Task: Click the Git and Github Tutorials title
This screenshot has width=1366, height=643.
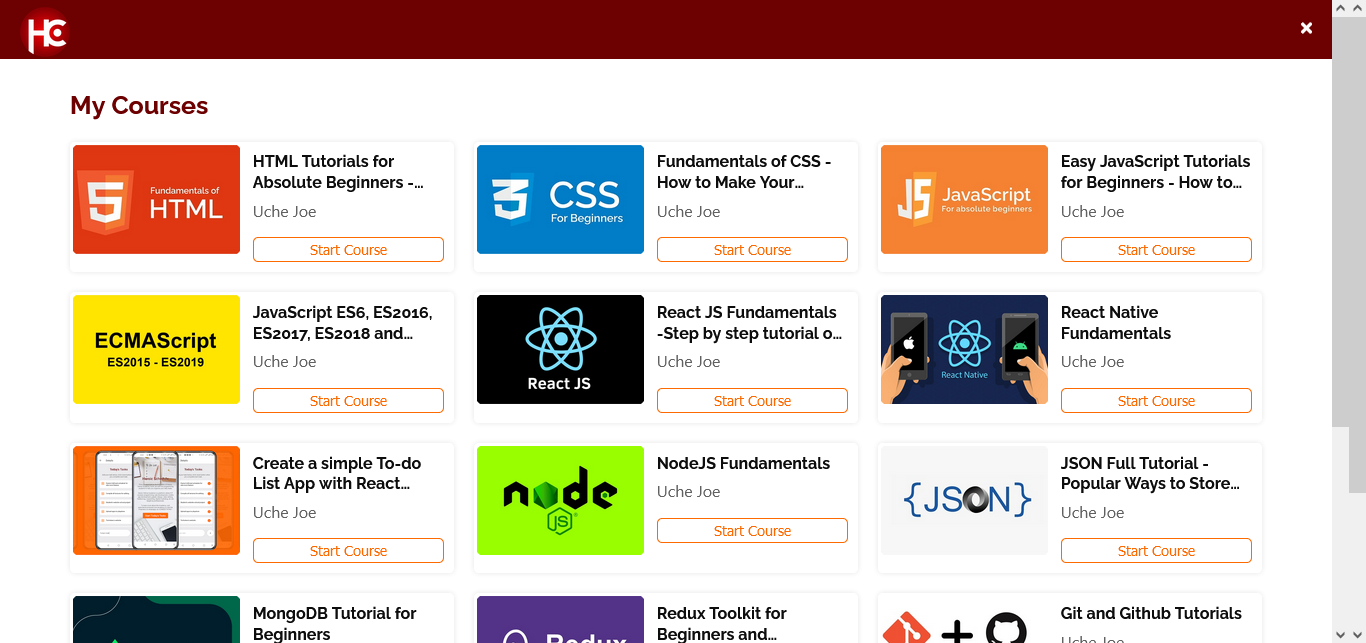Action: [1151, 613]
